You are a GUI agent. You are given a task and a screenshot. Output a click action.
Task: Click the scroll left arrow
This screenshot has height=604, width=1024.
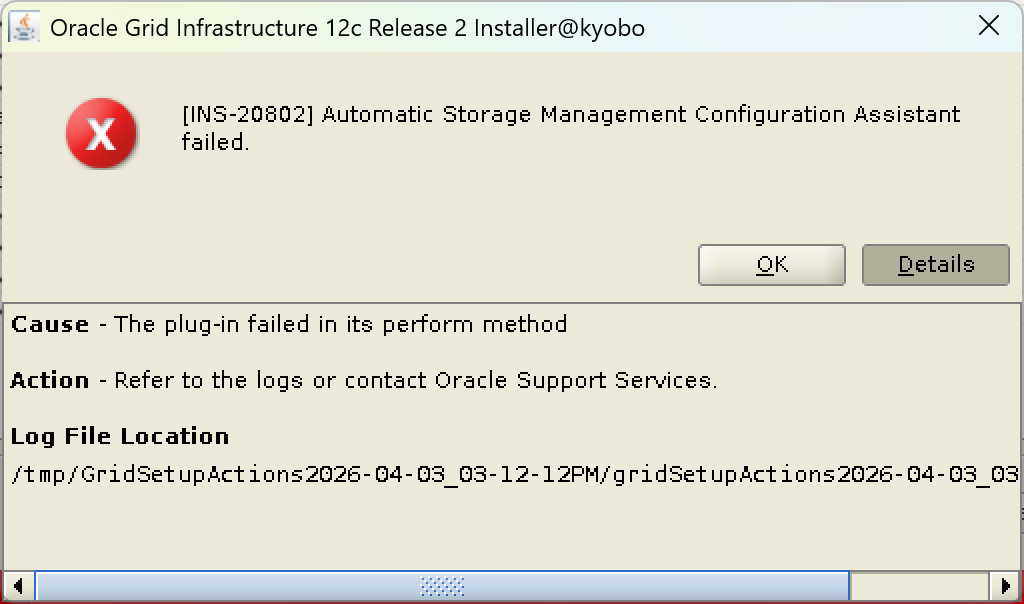click(19, 585)
